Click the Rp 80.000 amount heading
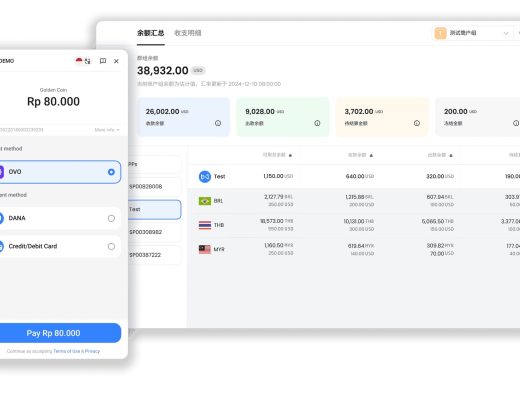Image resolution: width=520 pixels, height=397 pixels. [x=53, y=102]
